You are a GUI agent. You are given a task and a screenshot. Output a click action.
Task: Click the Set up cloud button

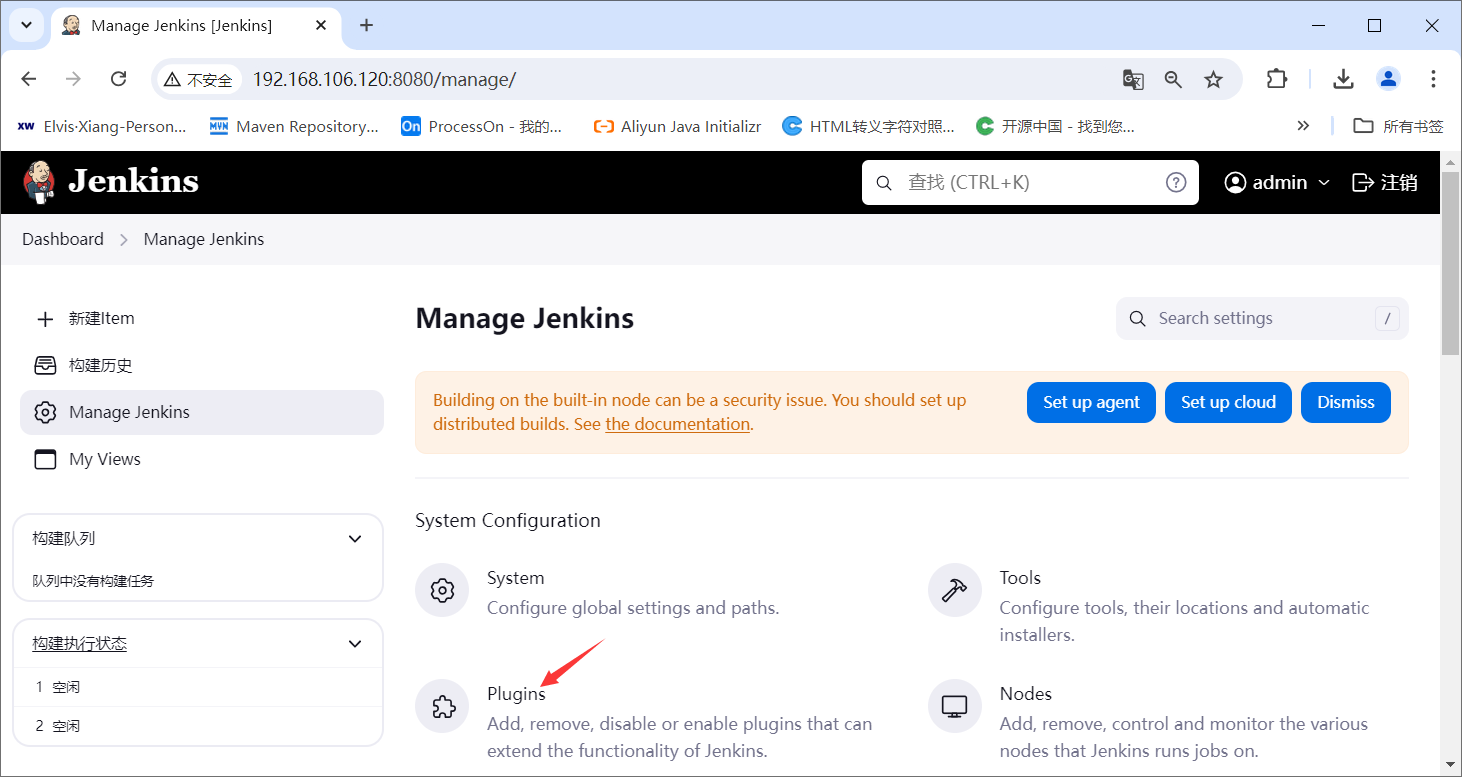click(1228, 402)
